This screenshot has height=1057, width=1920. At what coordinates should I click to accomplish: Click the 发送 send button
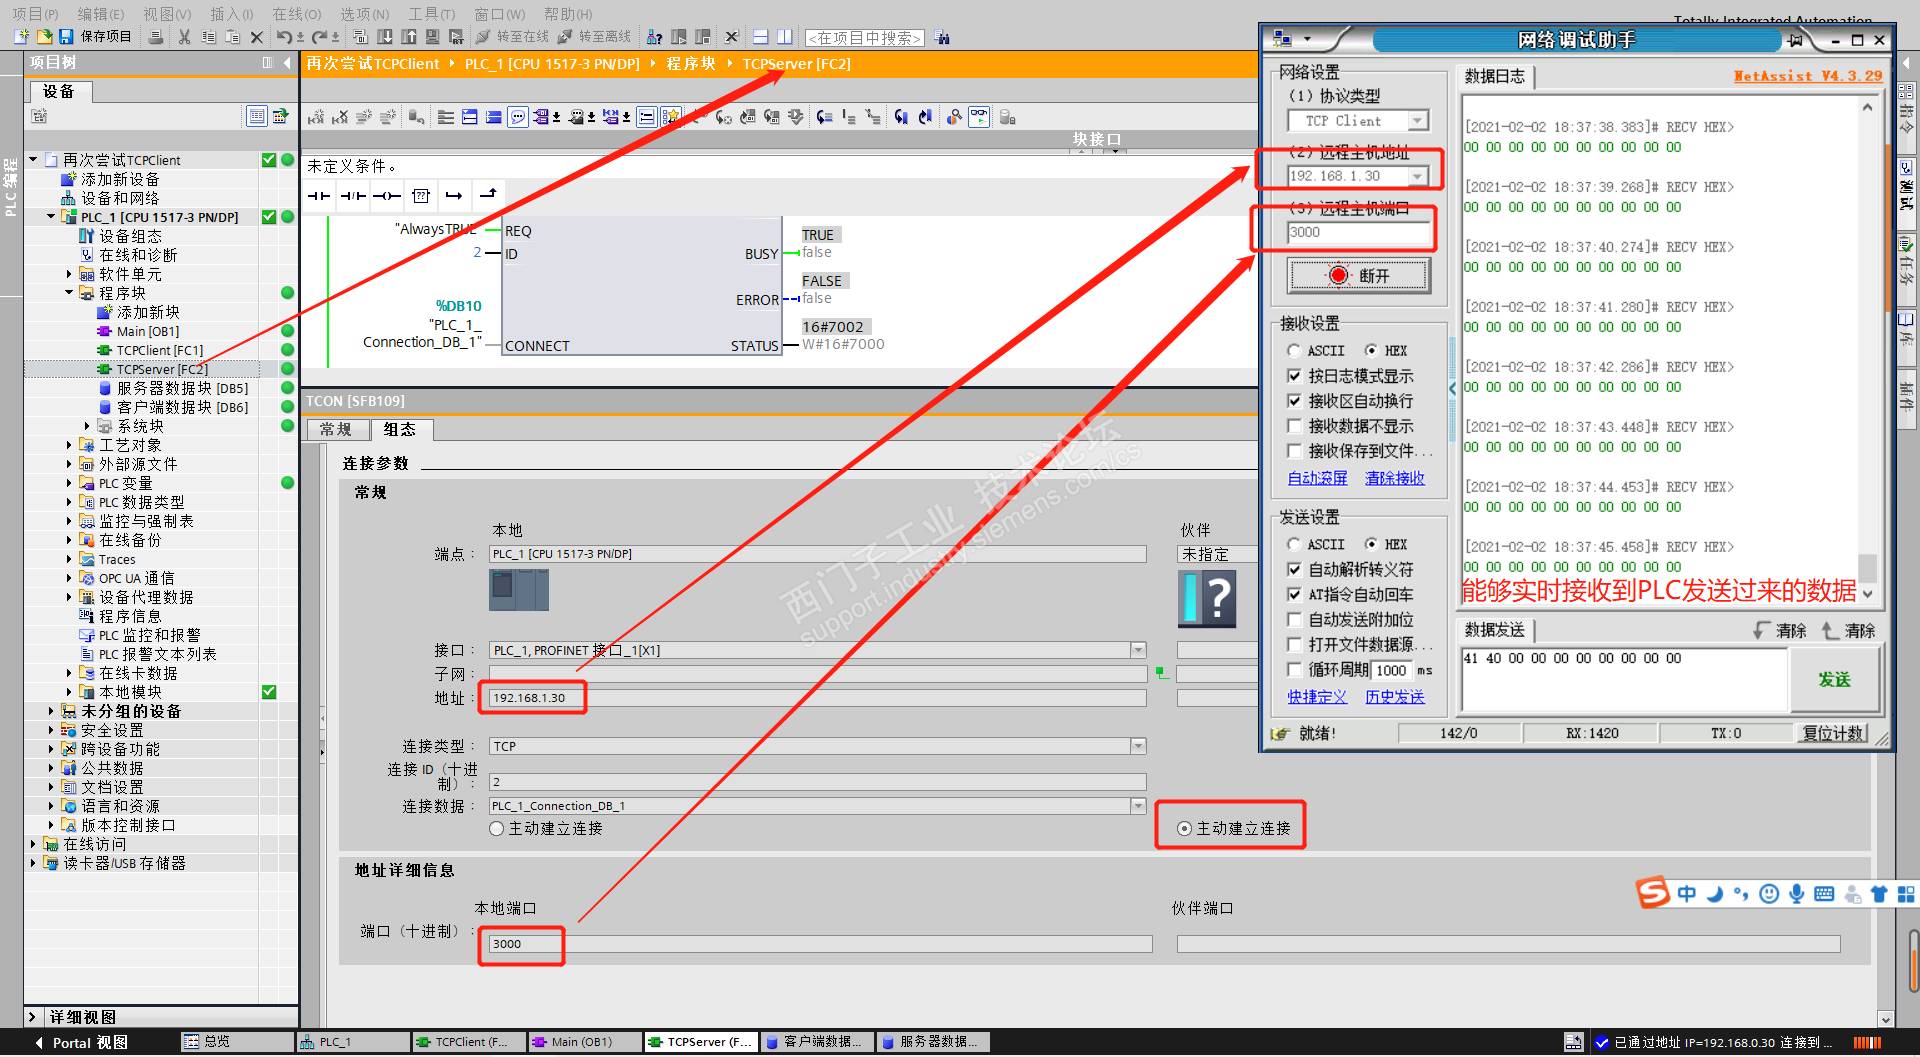click(1835, 679)
